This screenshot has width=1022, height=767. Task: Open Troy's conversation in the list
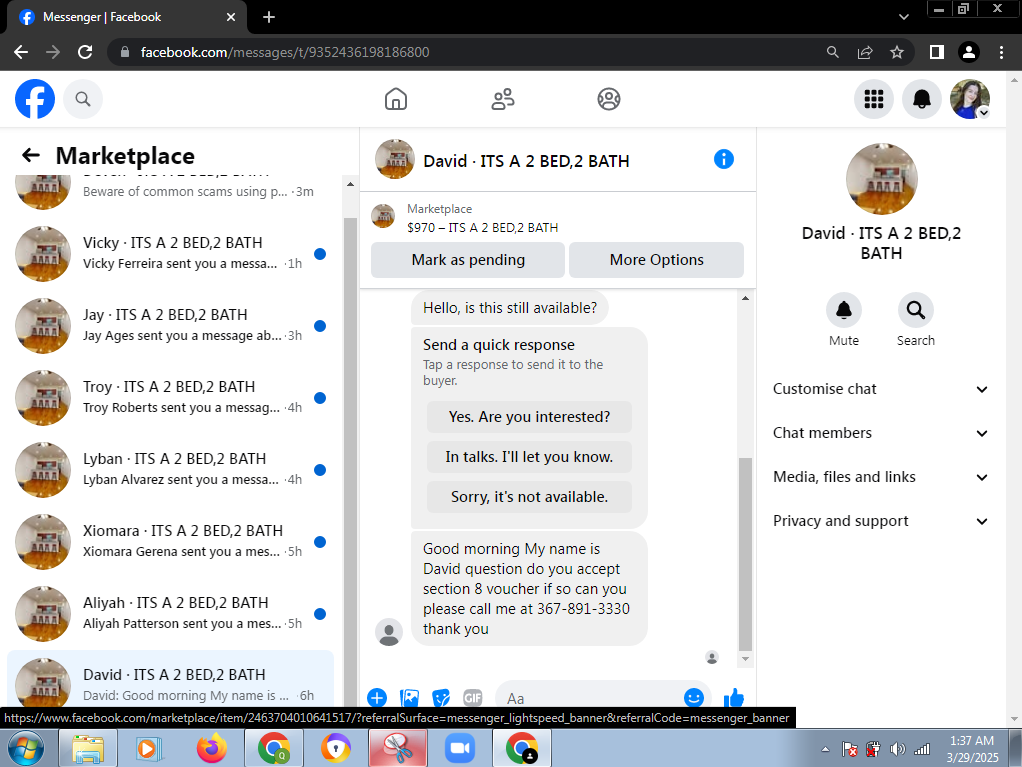point(171,398)
